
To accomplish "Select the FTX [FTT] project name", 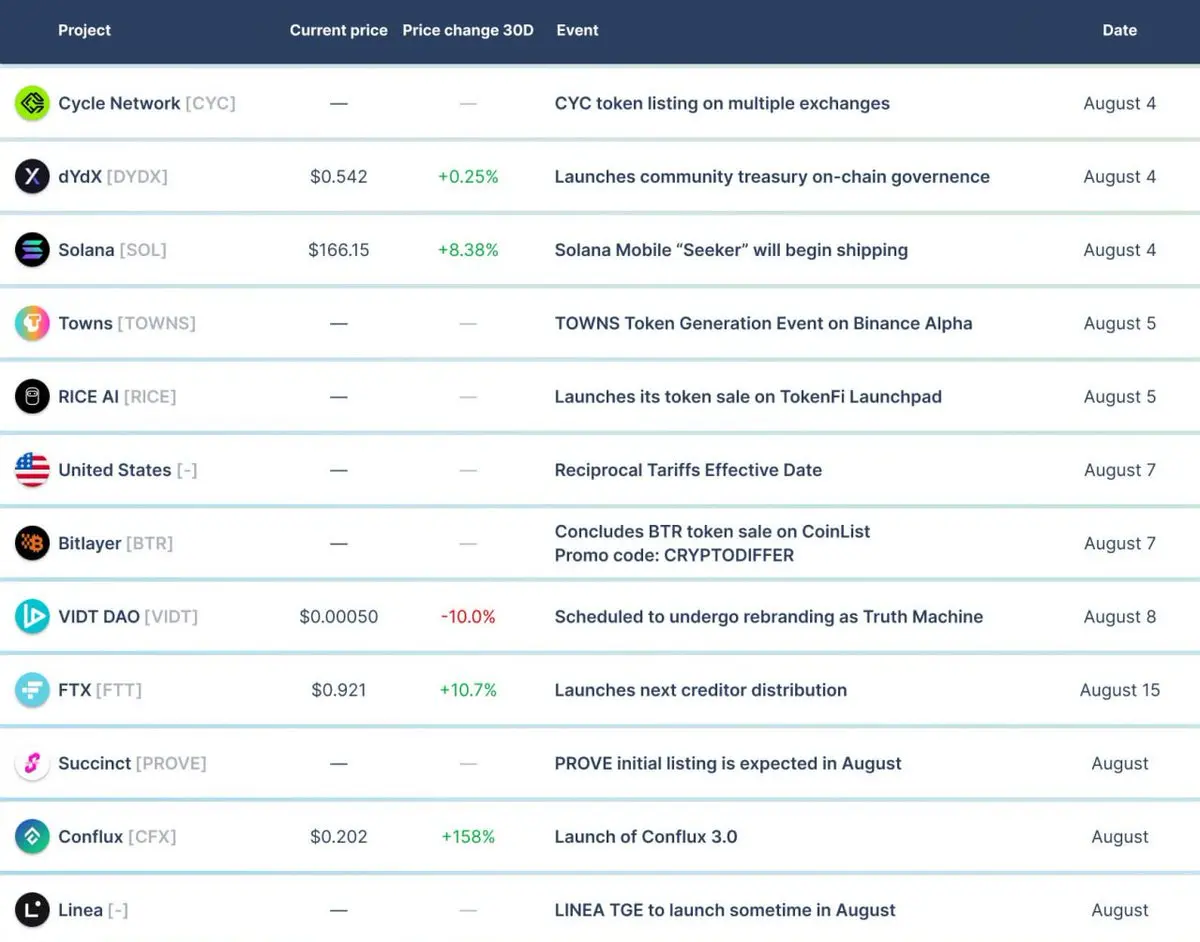I will pos(100,690).
